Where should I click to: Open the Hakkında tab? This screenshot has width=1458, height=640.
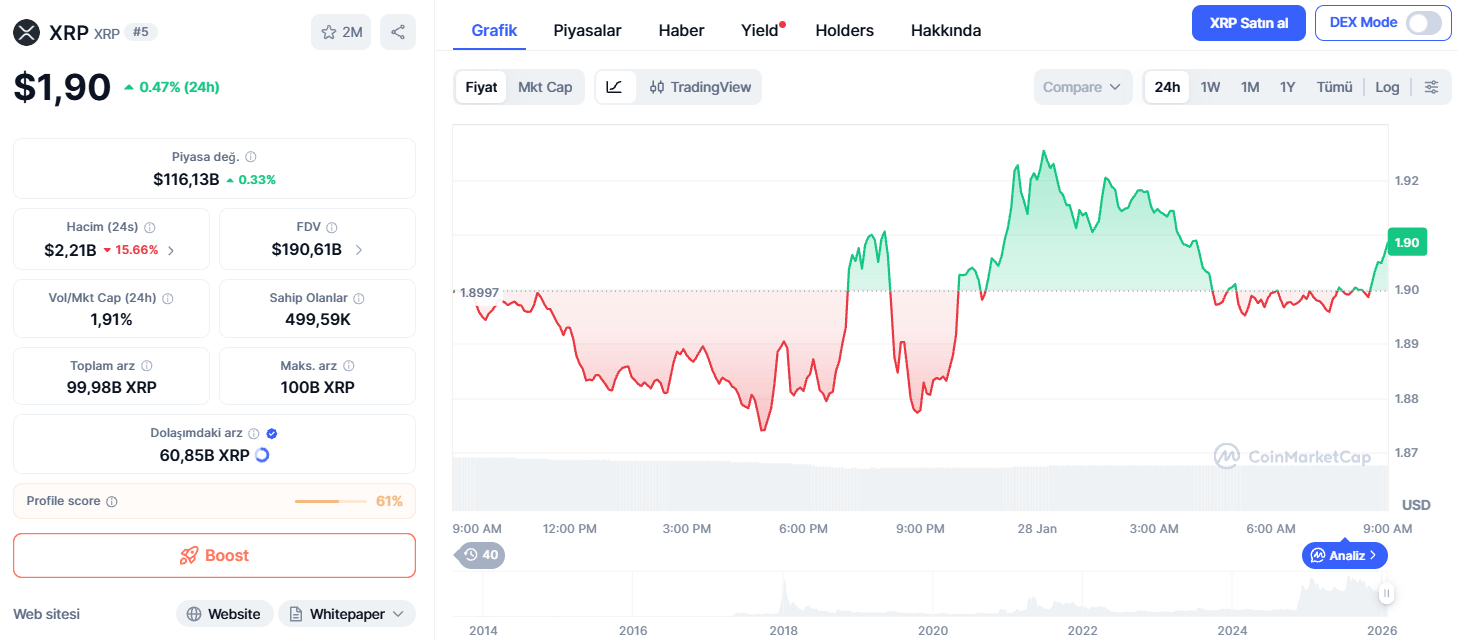point(946,30)
